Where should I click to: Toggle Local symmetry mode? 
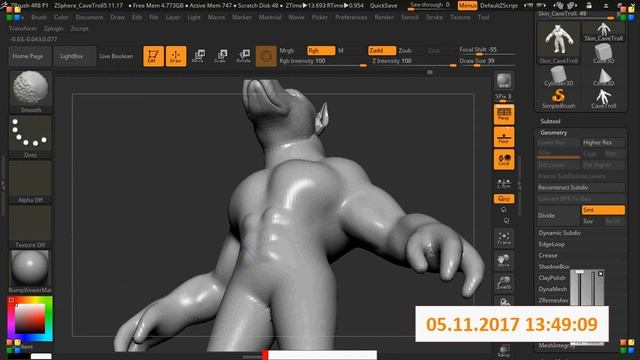[x=504, y=159]
